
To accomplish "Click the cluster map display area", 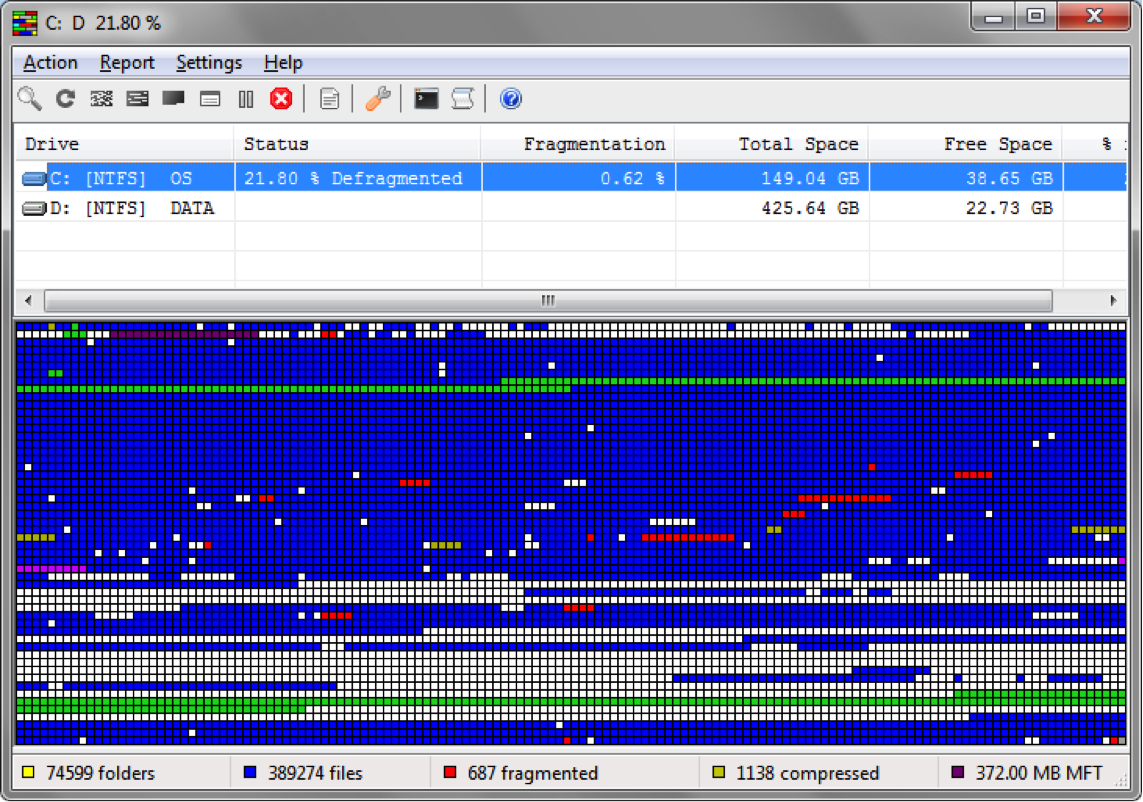I will pos(572,534).
